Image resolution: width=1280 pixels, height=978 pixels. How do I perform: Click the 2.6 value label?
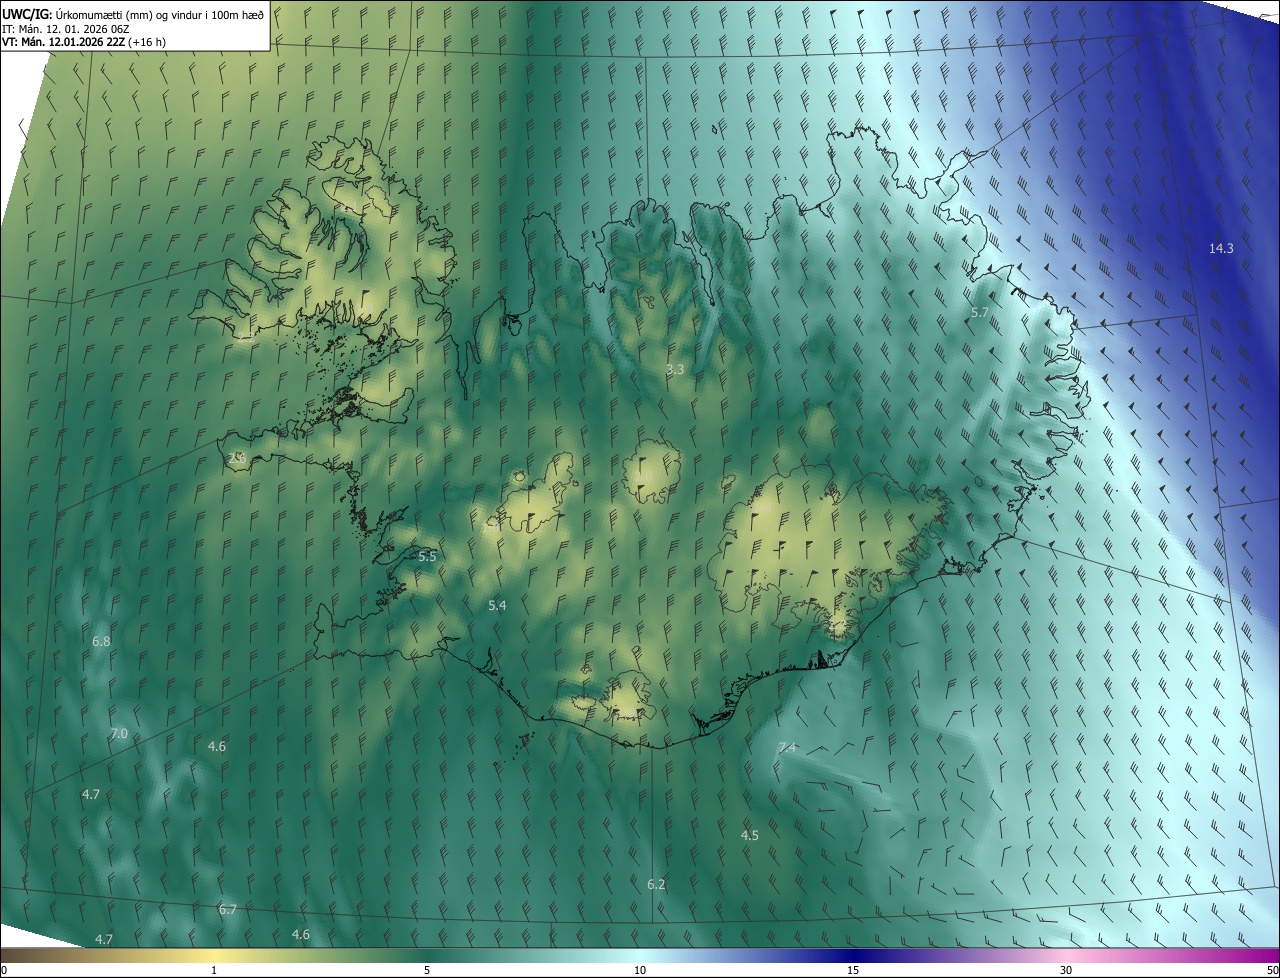click(237, 458)
